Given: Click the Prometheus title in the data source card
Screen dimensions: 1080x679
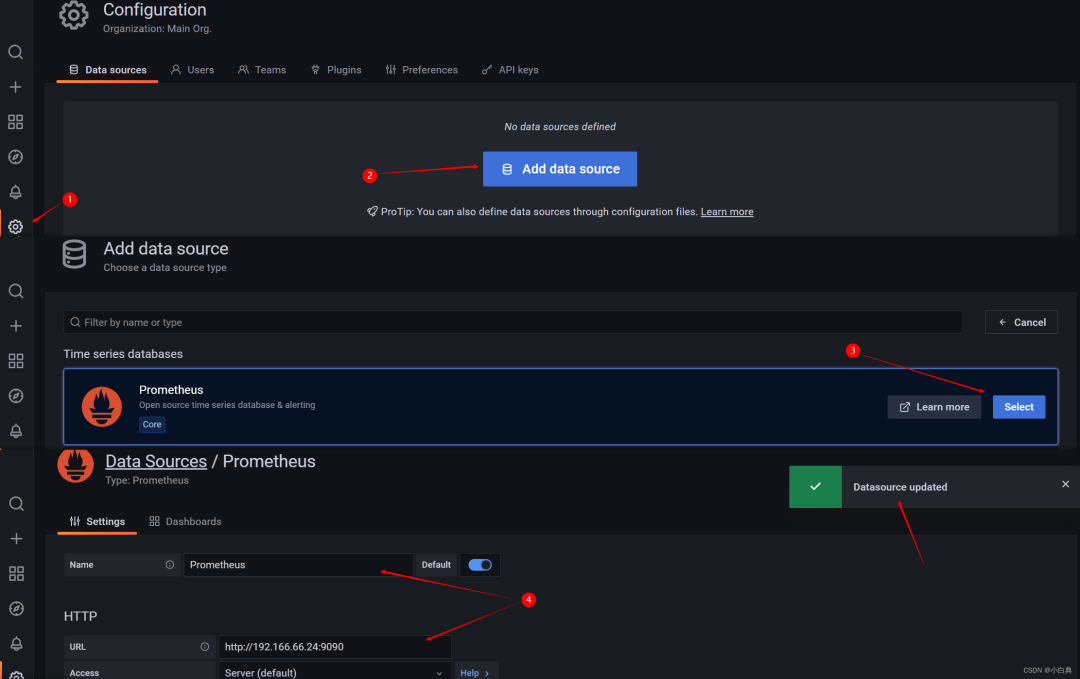Looking at the screenshot, I should coord(171,390).
